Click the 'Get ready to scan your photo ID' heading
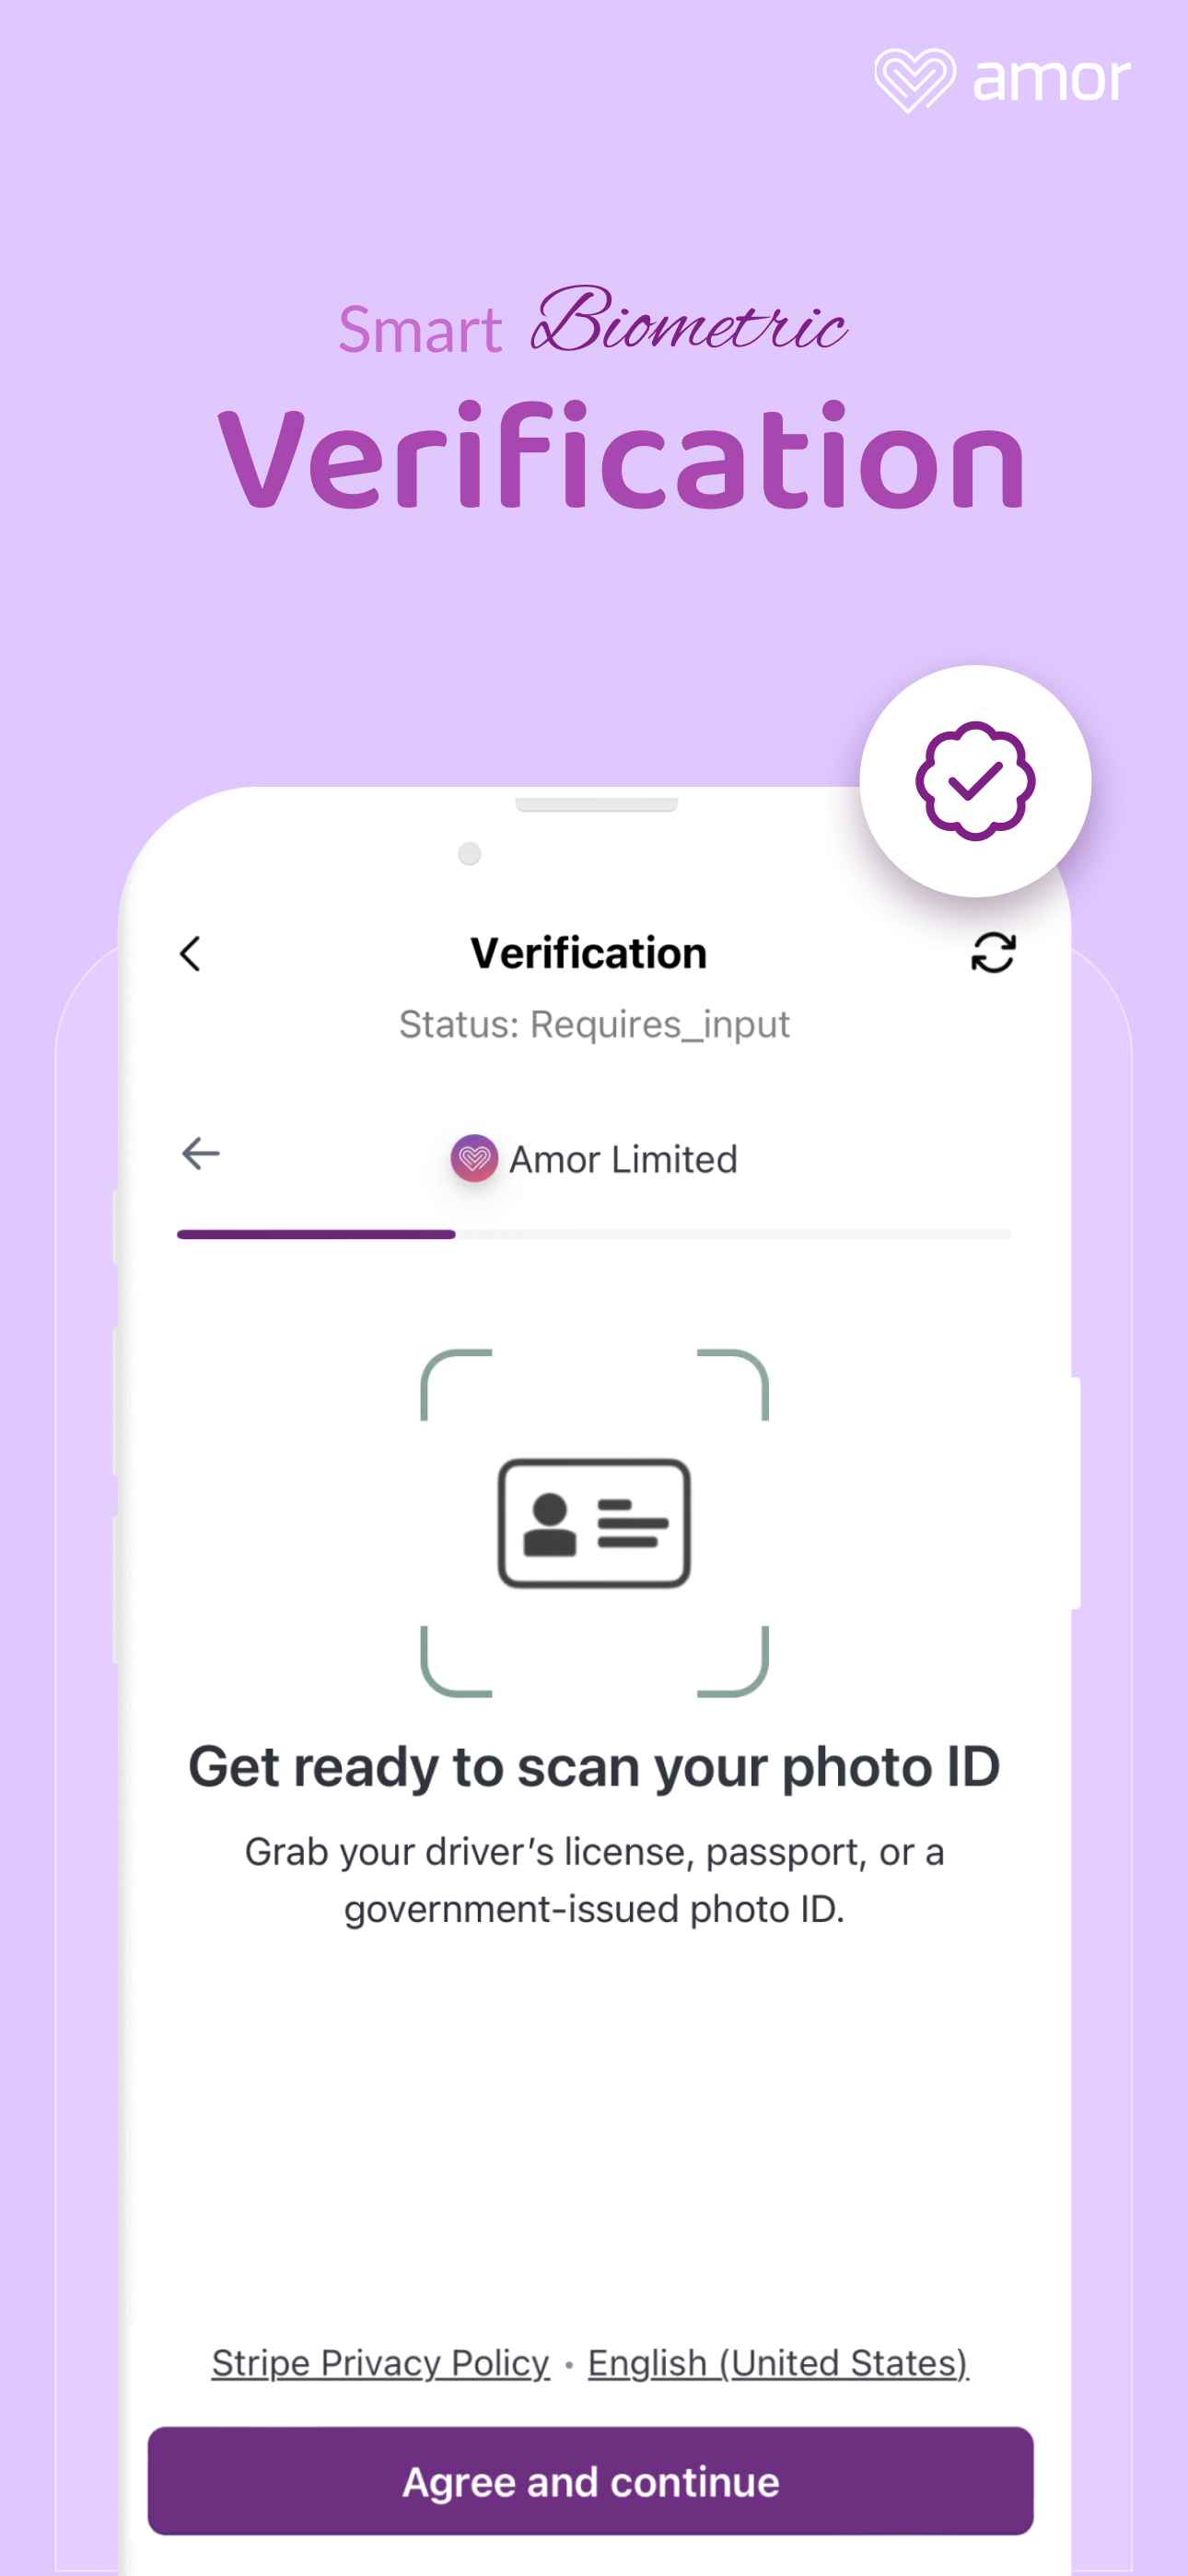The image size is (1188, 2576). click(594, 1766)
